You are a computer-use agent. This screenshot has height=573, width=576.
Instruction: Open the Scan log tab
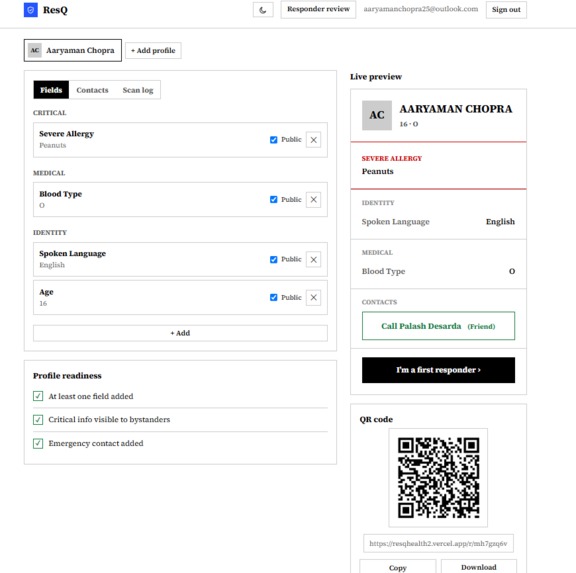point(138,90)
